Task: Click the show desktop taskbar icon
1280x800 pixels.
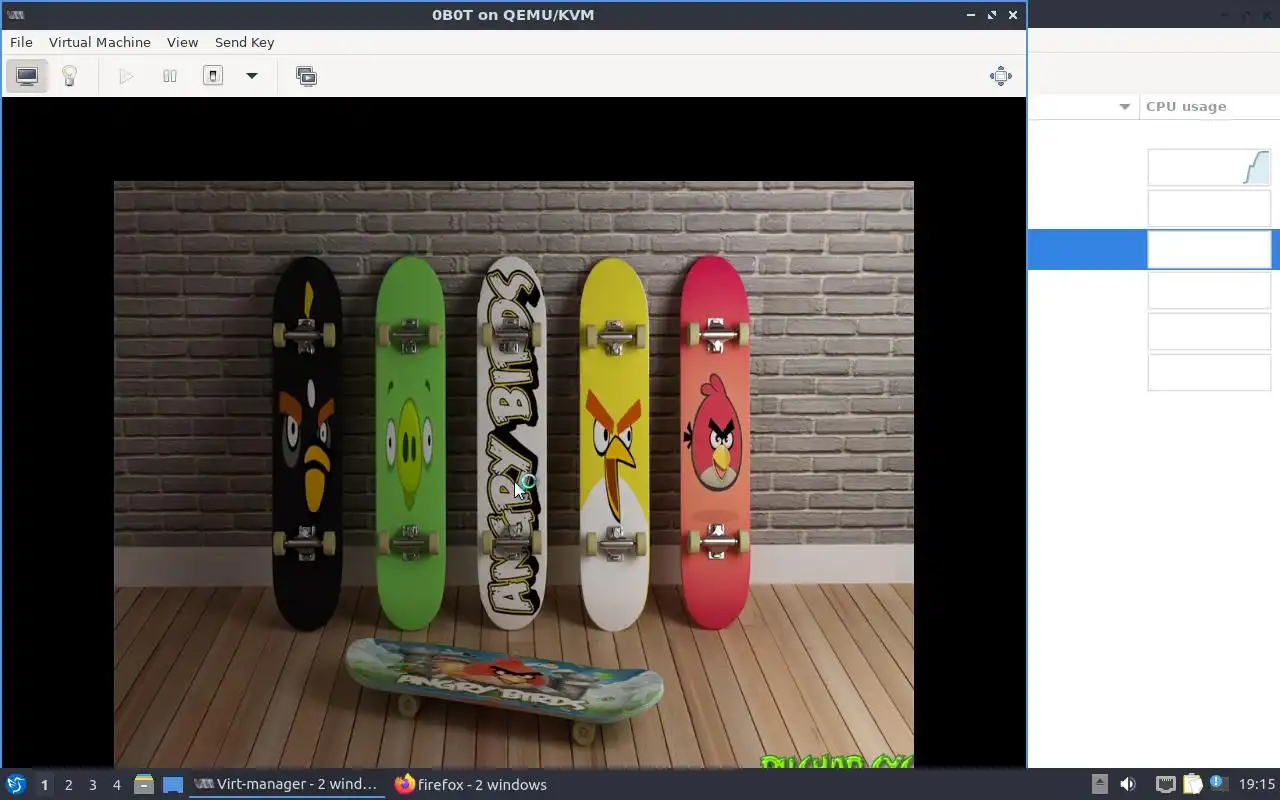Action: [x=173, y=785]
